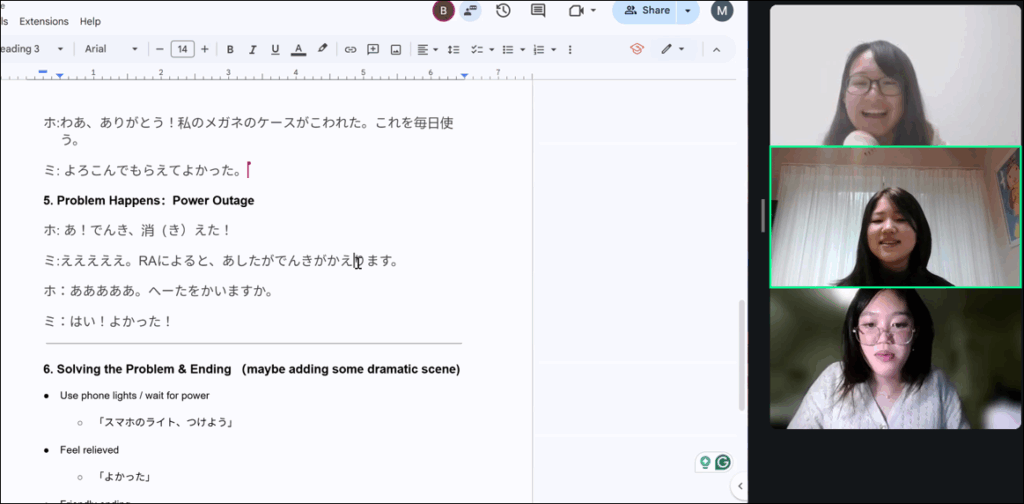Open version history clock icon
The width and height of the screenshot is (1024, 504).
pos(503,11)
